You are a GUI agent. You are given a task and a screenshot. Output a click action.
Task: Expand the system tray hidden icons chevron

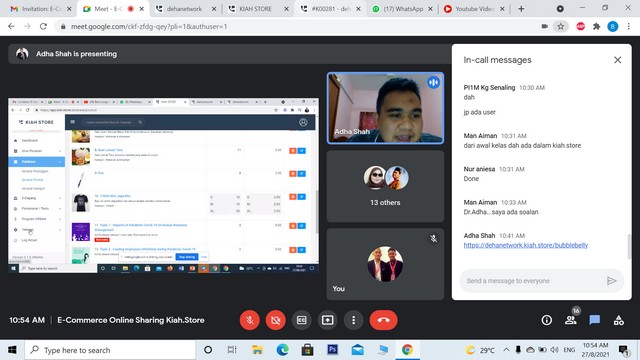click(506, 350)
